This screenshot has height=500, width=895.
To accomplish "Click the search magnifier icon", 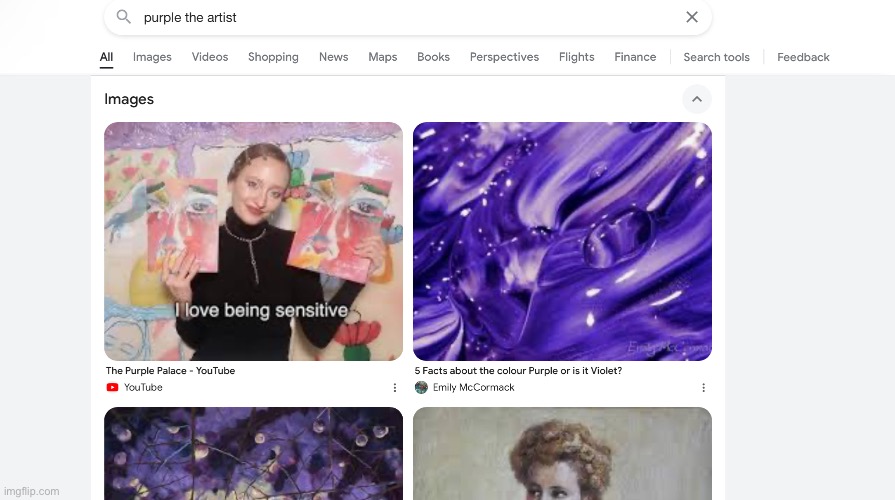I will coord(124,17).
